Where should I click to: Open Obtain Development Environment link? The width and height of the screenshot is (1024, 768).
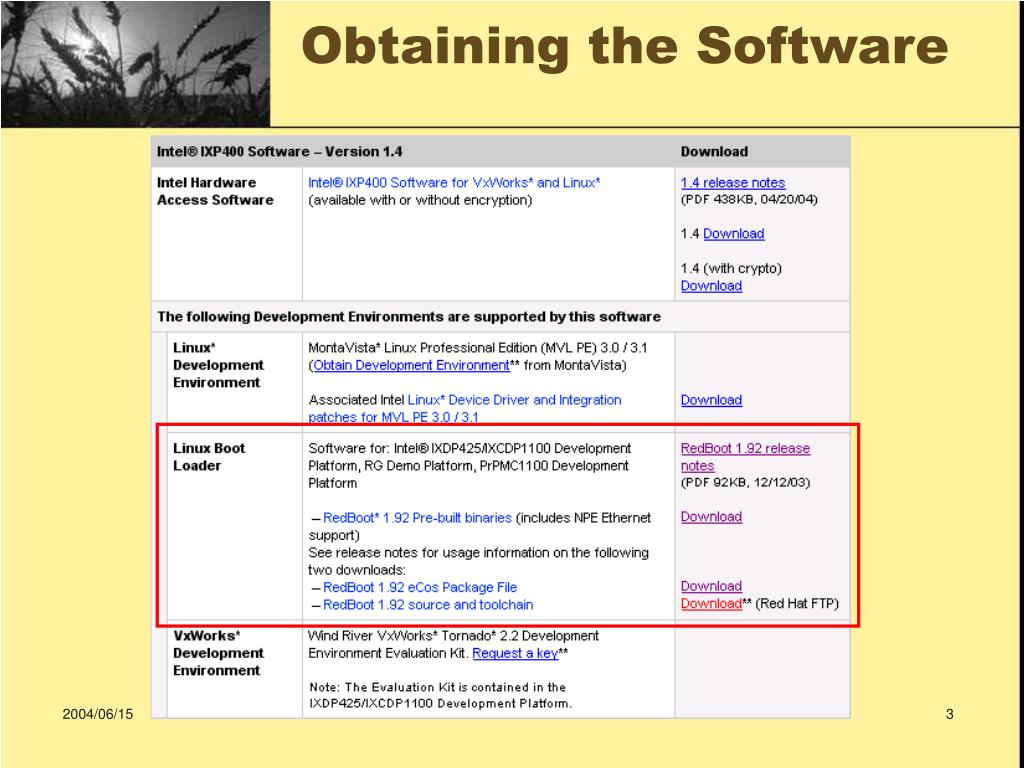(x=411, y=365)
